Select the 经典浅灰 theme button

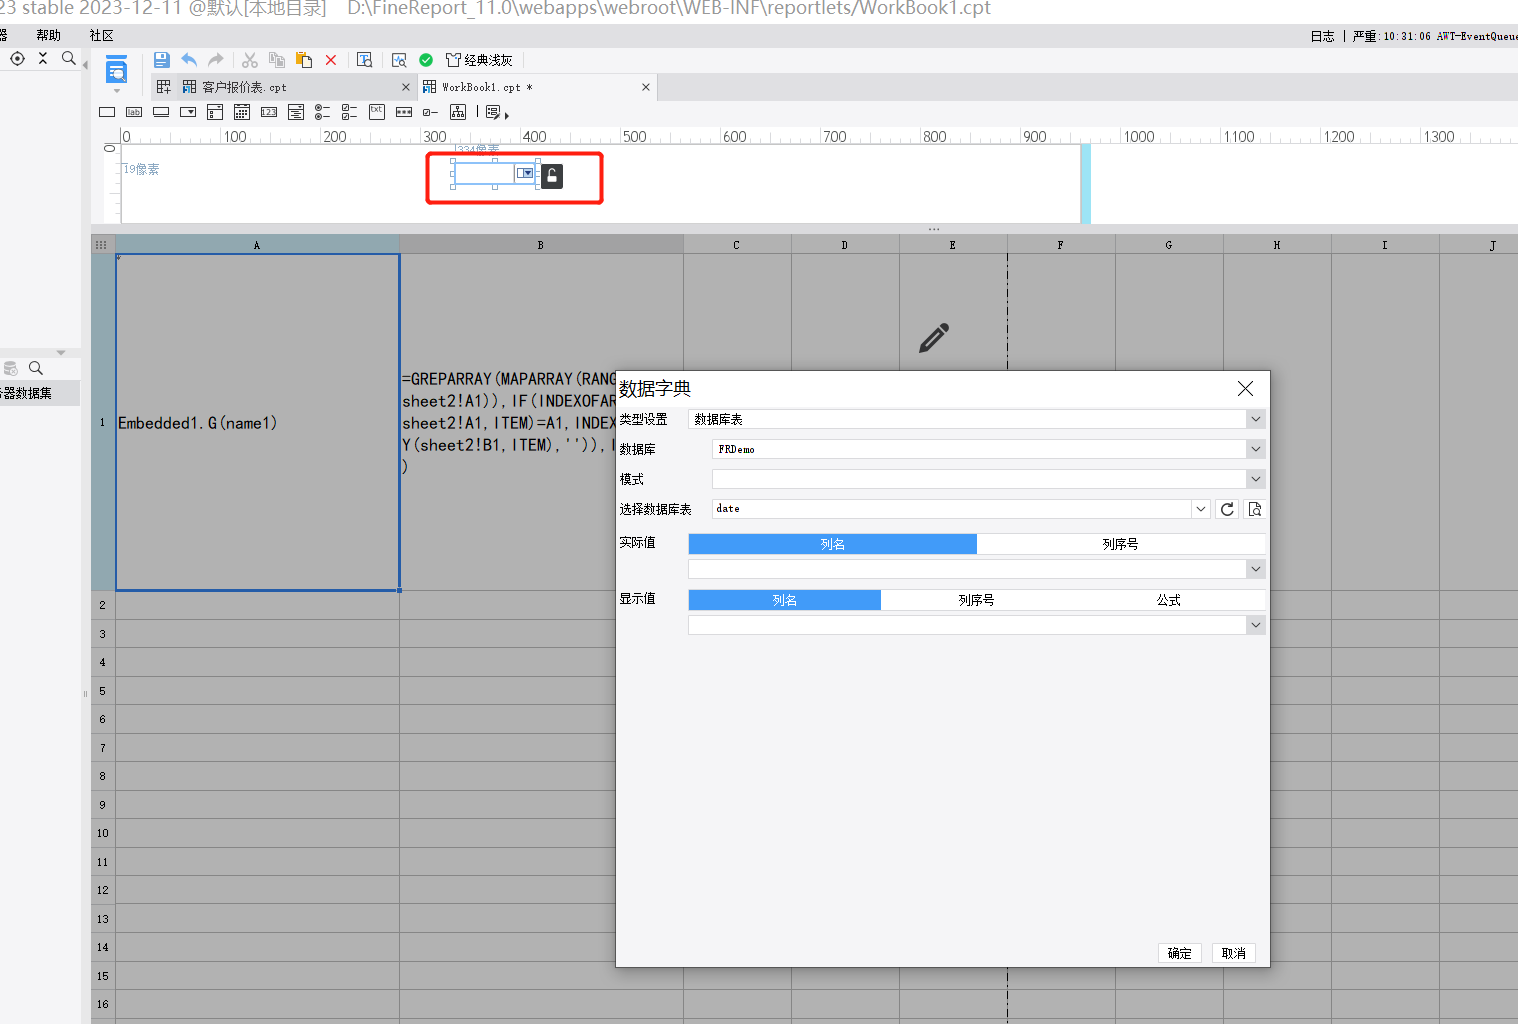coord(479,60)
